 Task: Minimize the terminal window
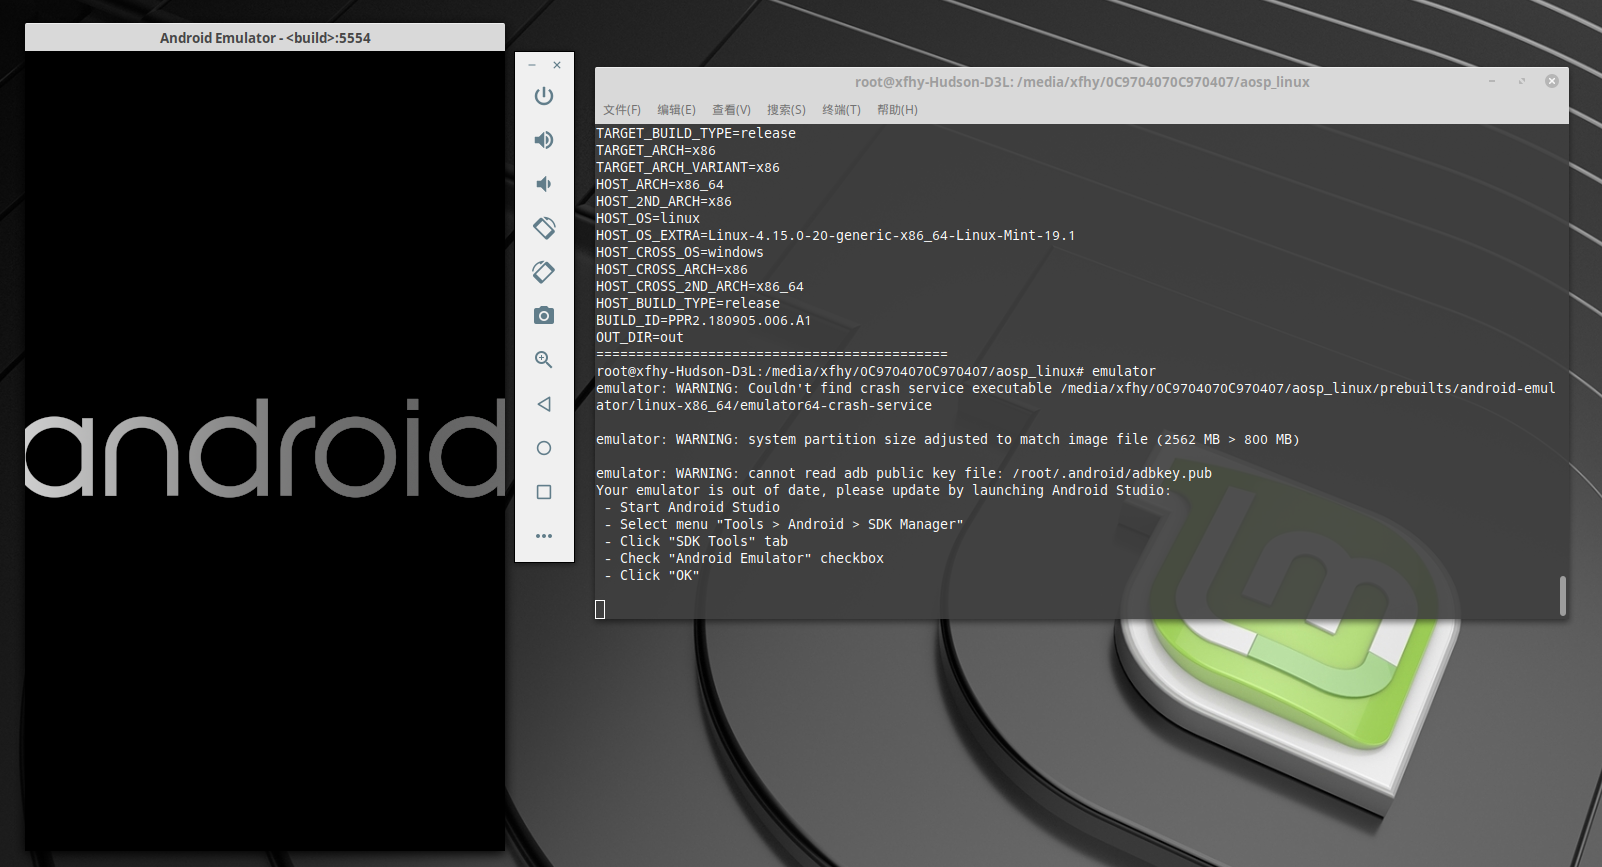(x=1492, y=81)
